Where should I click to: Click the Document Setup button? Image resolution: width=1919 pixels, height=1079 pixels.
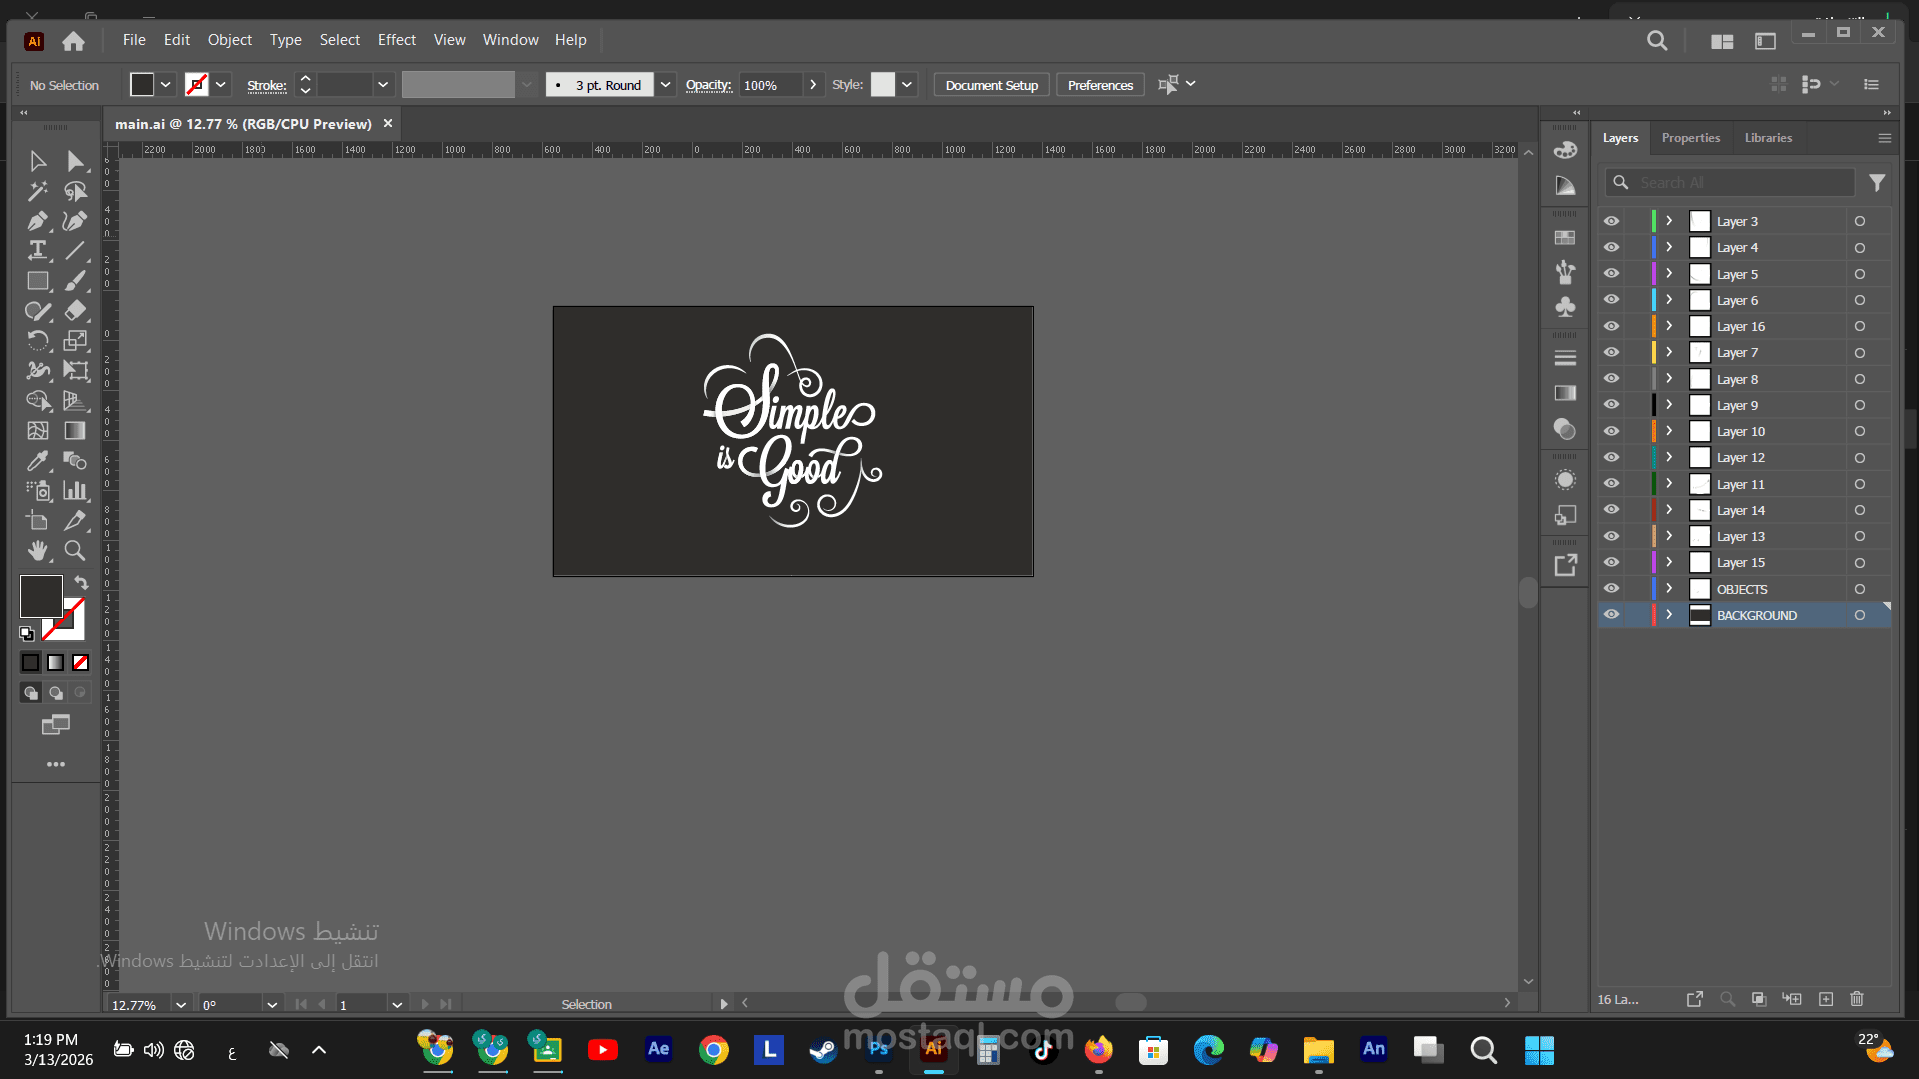click(990, 84)
